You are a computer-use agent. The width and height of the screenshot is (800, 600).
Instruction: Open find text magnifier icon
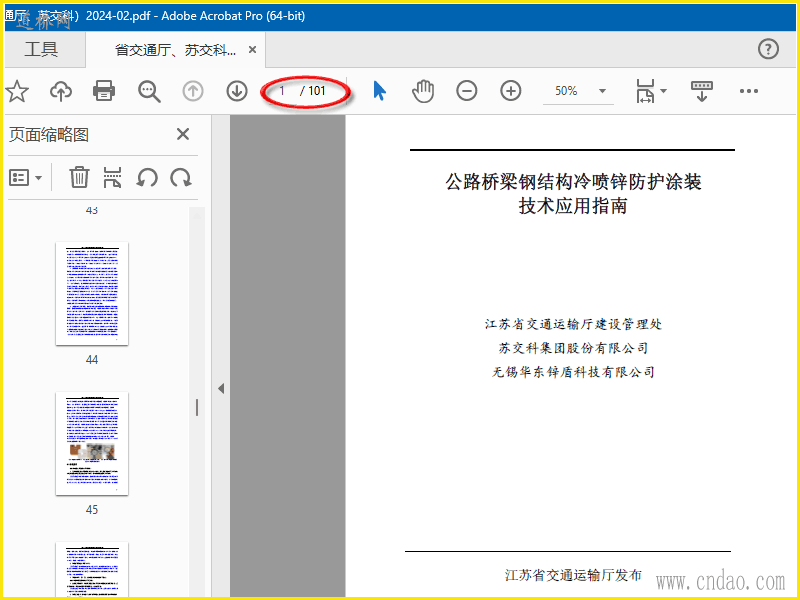tap(149, 92)
